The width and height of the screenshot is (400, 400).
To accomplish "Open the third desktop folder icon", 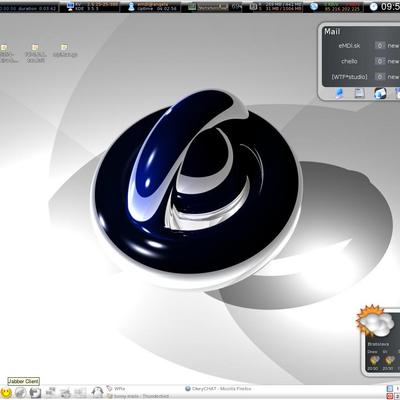I will (64, 47).
